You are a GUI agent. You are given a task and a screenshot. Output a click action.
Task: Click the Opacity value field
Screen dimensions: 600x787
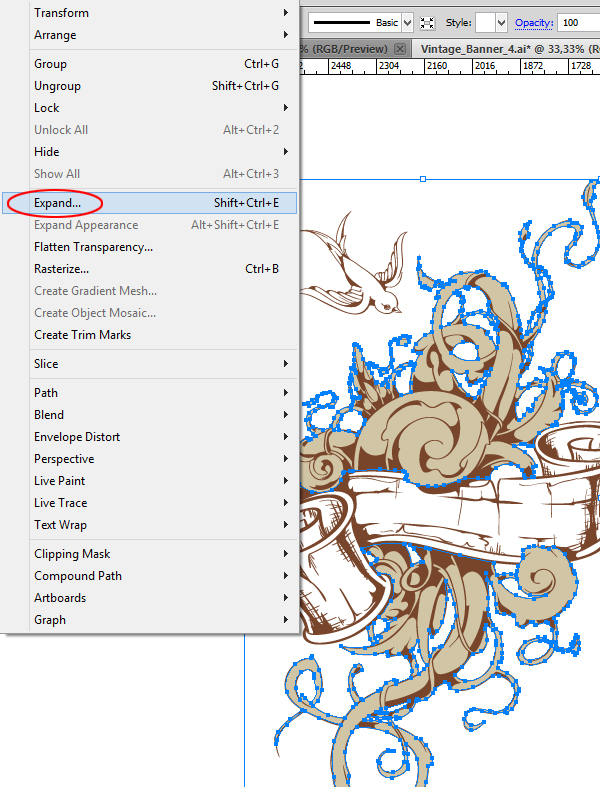578,23
